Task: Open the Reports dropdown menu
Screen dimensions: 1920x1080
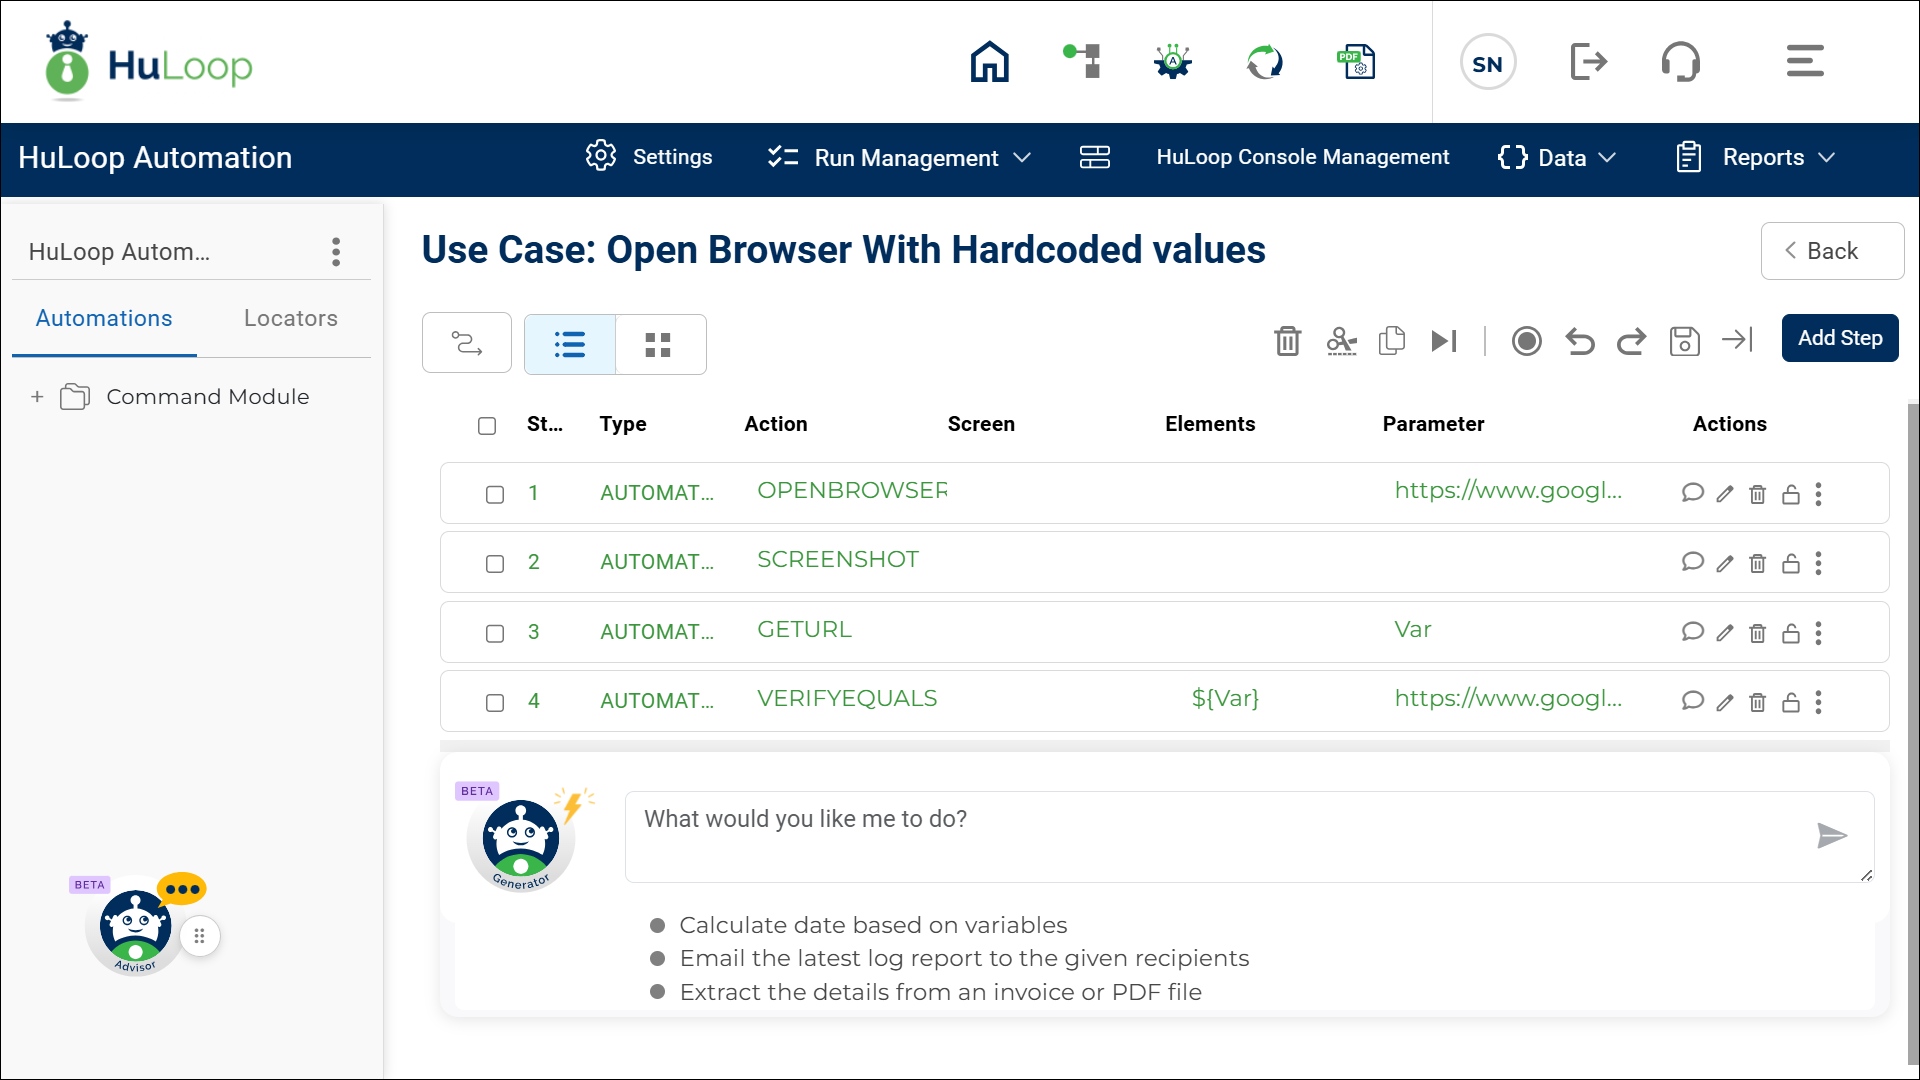Action: 1757,158
